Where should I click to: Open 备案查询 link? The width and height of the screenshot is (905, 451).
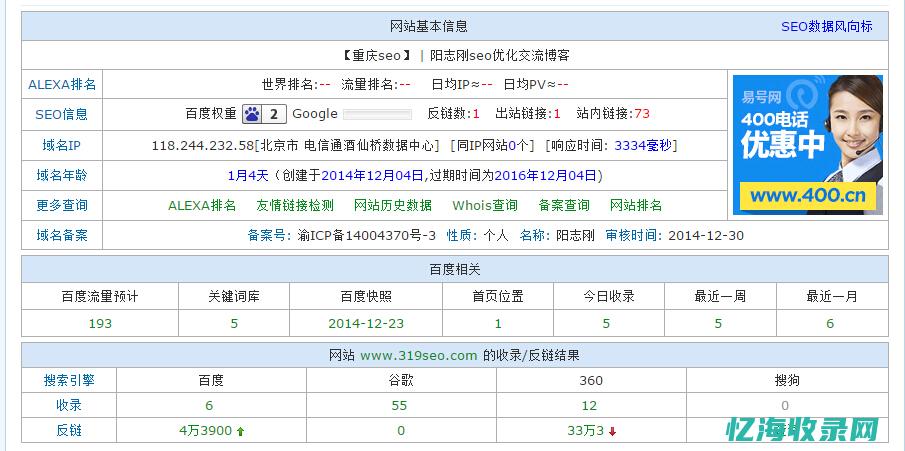[564, 206]
